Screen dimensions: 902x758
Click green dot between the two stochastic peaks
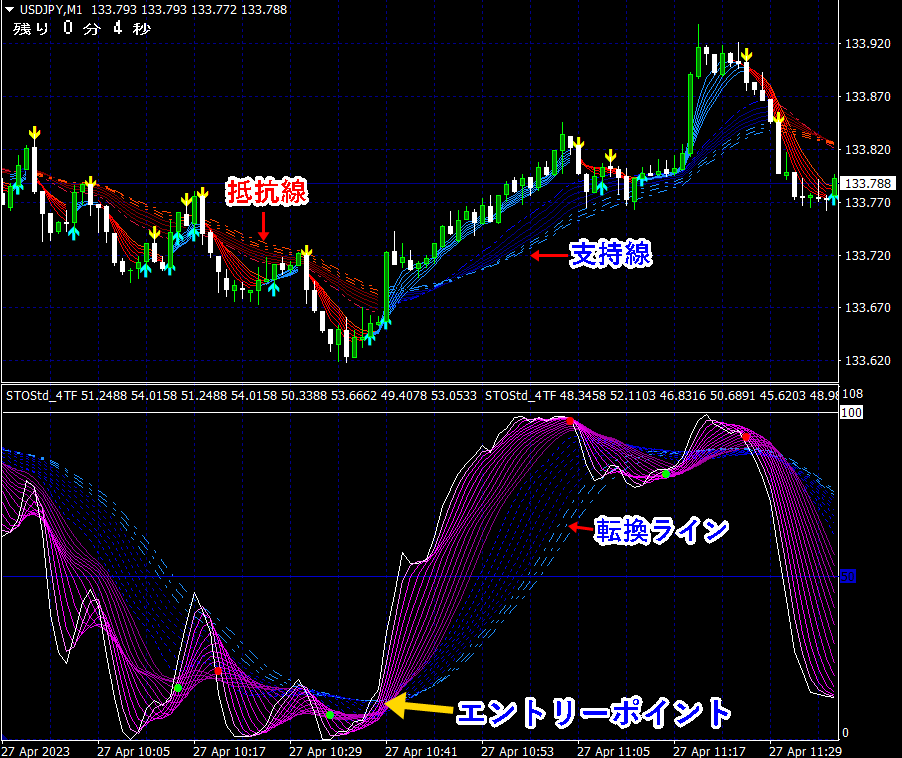664,474
